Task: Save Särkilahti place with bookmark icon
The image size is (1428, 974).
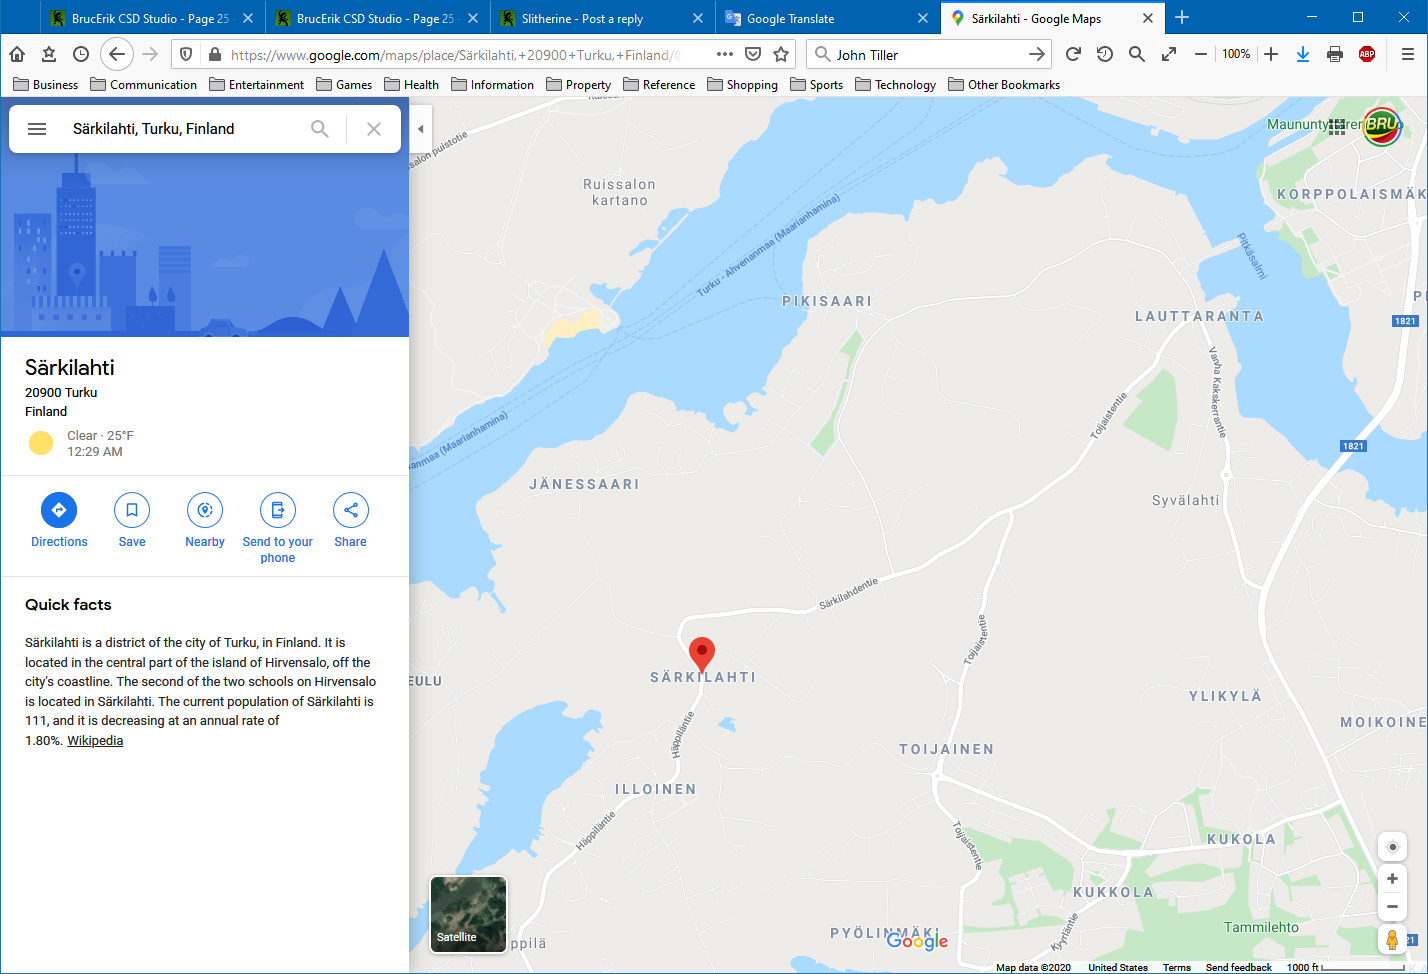Action: tap(132, 510)
